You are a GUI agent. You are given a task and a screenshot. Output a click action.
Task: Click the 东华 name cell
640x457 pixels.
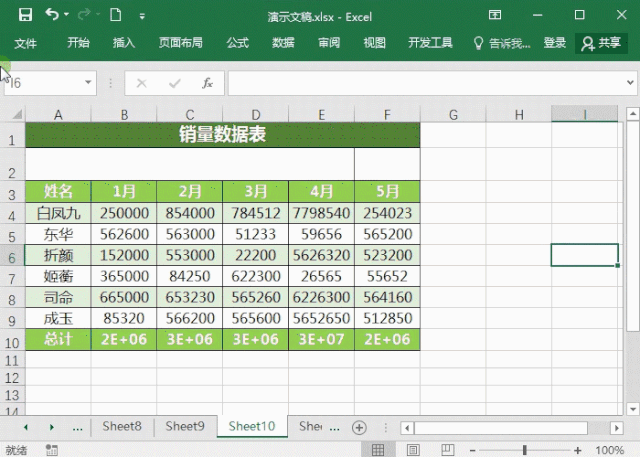(x=58, y=234)
